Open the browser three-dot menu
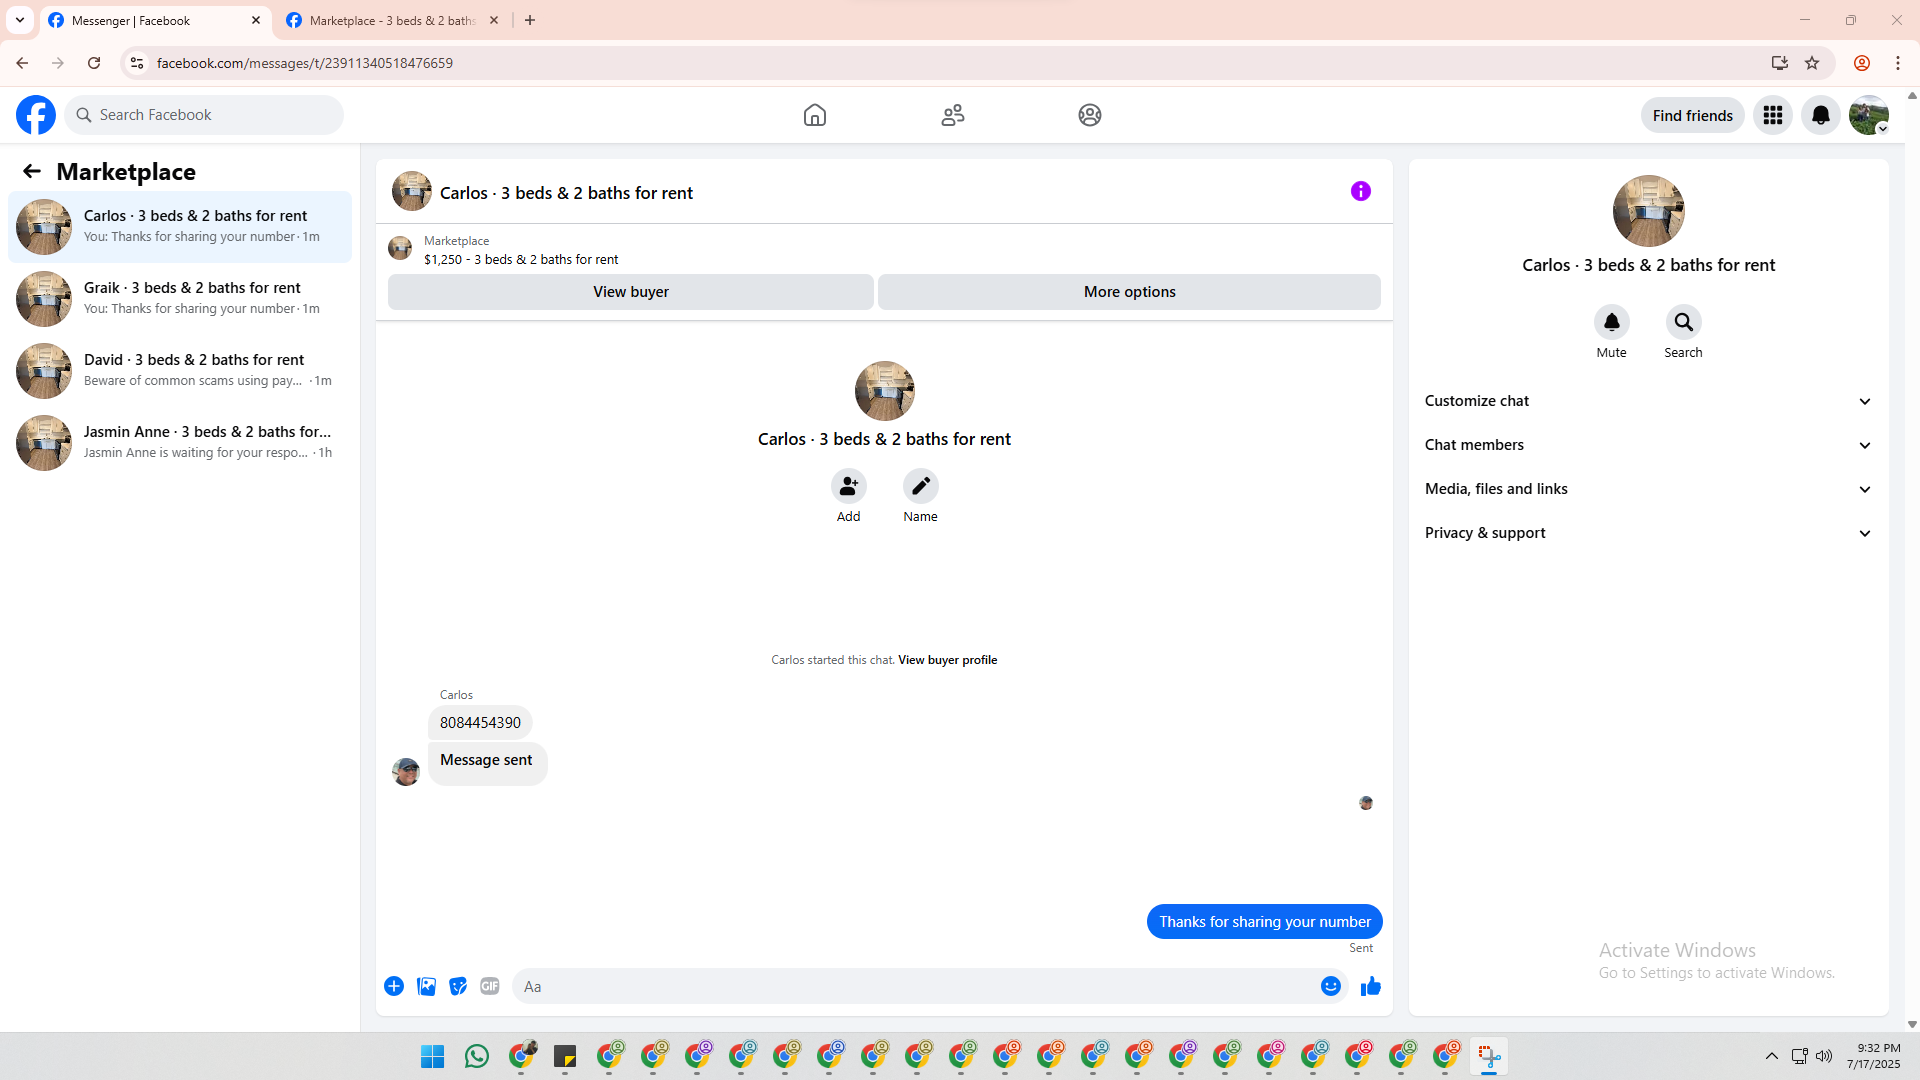 pos(1898,63)
